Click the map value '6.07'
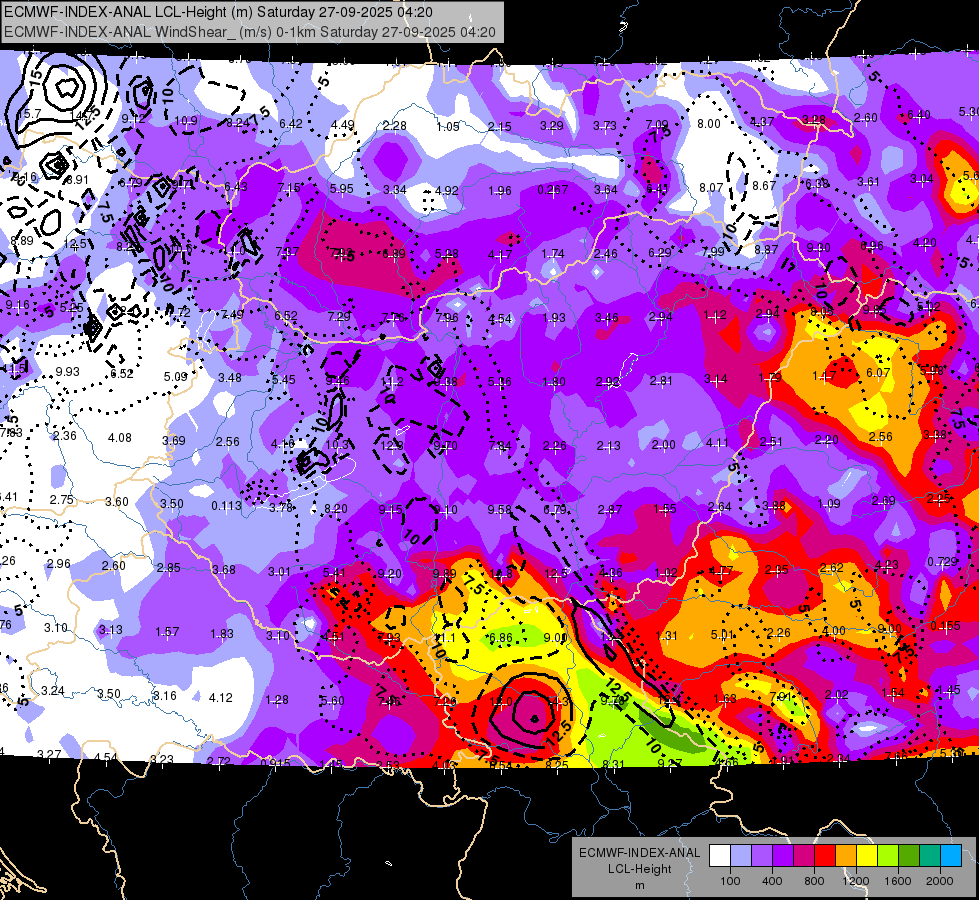Screen dimensions: 979x900 (x=878, y=372)
